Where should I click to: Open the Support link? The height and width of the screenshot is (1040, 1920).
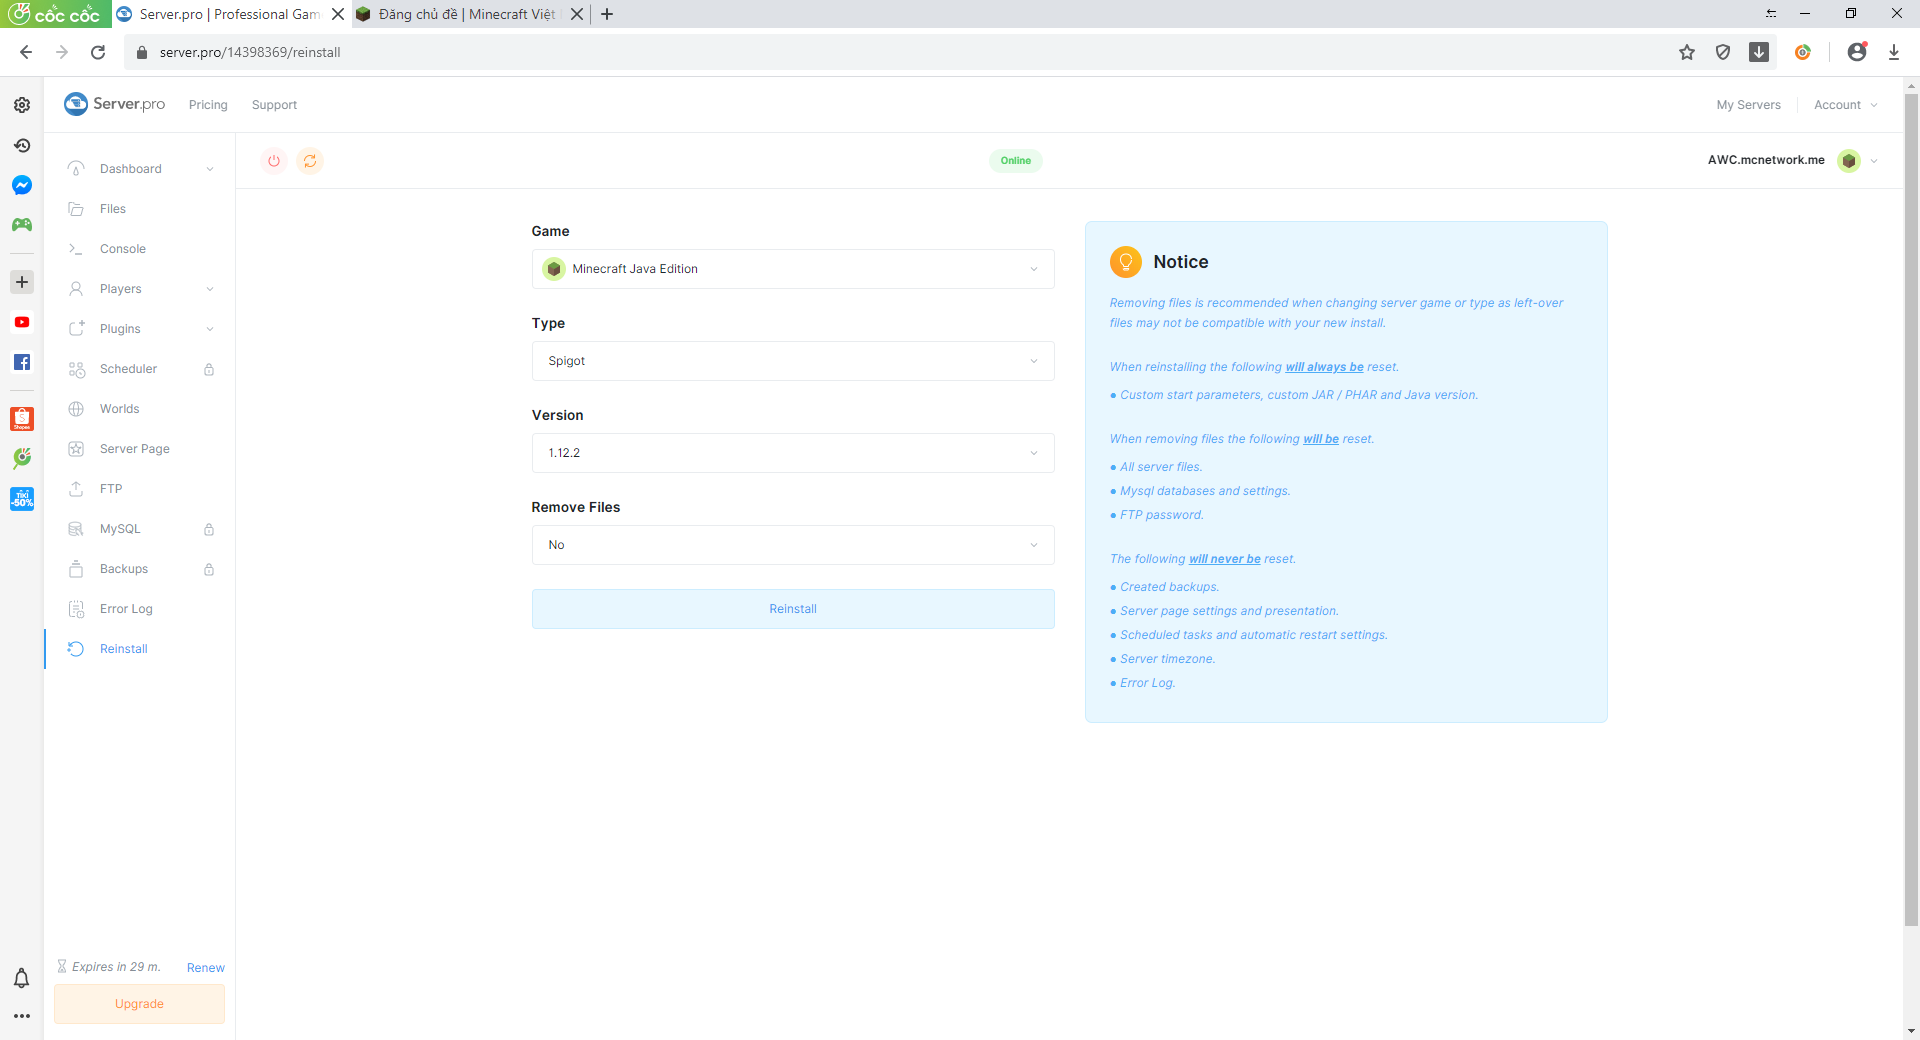pos(274,105)
